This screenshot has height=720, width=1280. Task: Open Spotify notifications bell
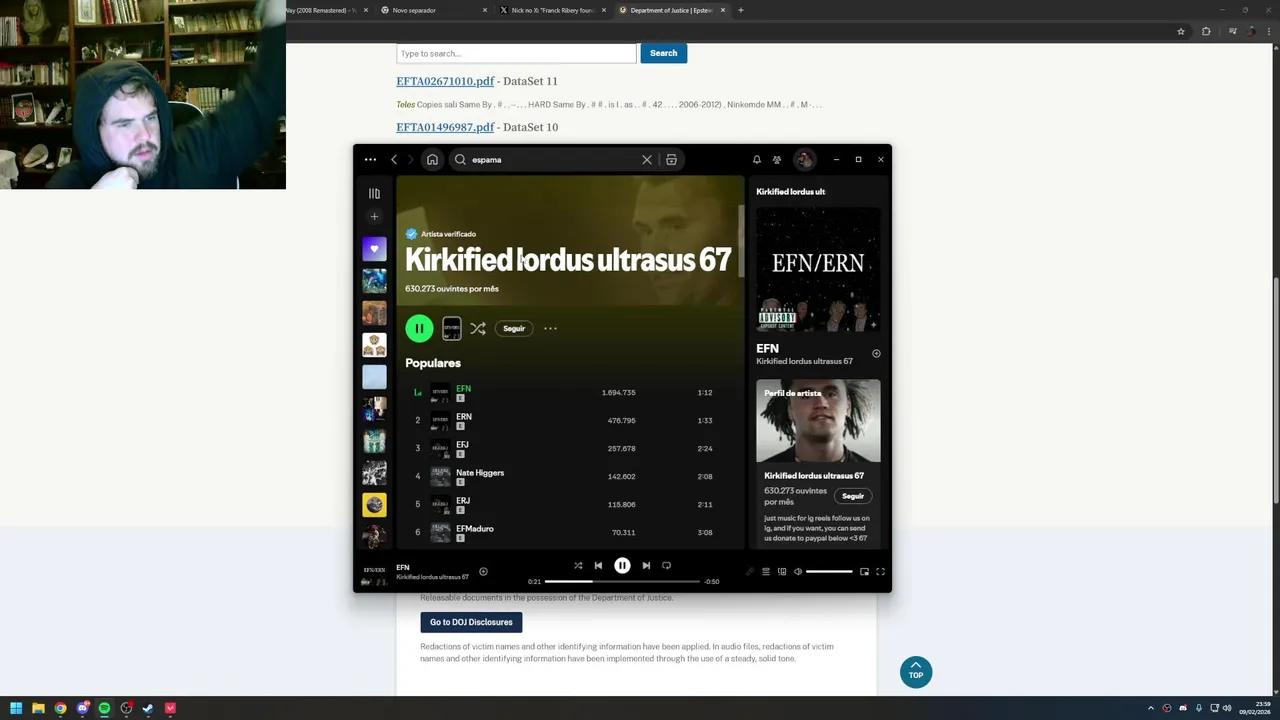click(757, 160)
